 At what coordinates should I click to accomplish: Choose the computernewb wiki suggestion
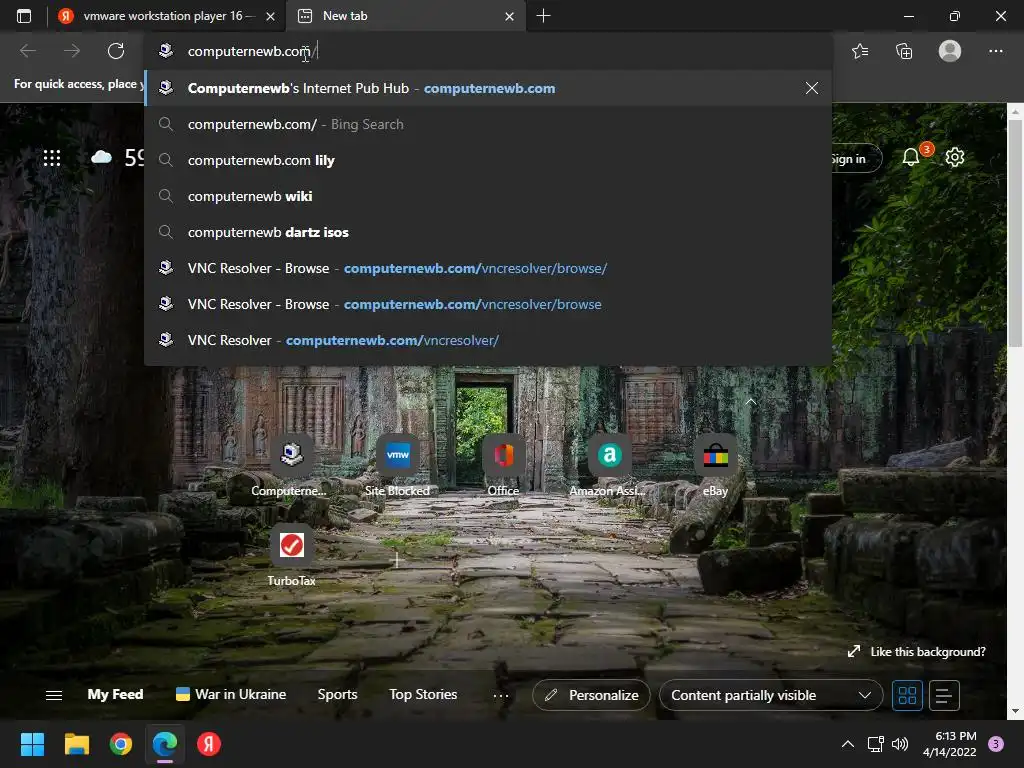tap(488, 196)
